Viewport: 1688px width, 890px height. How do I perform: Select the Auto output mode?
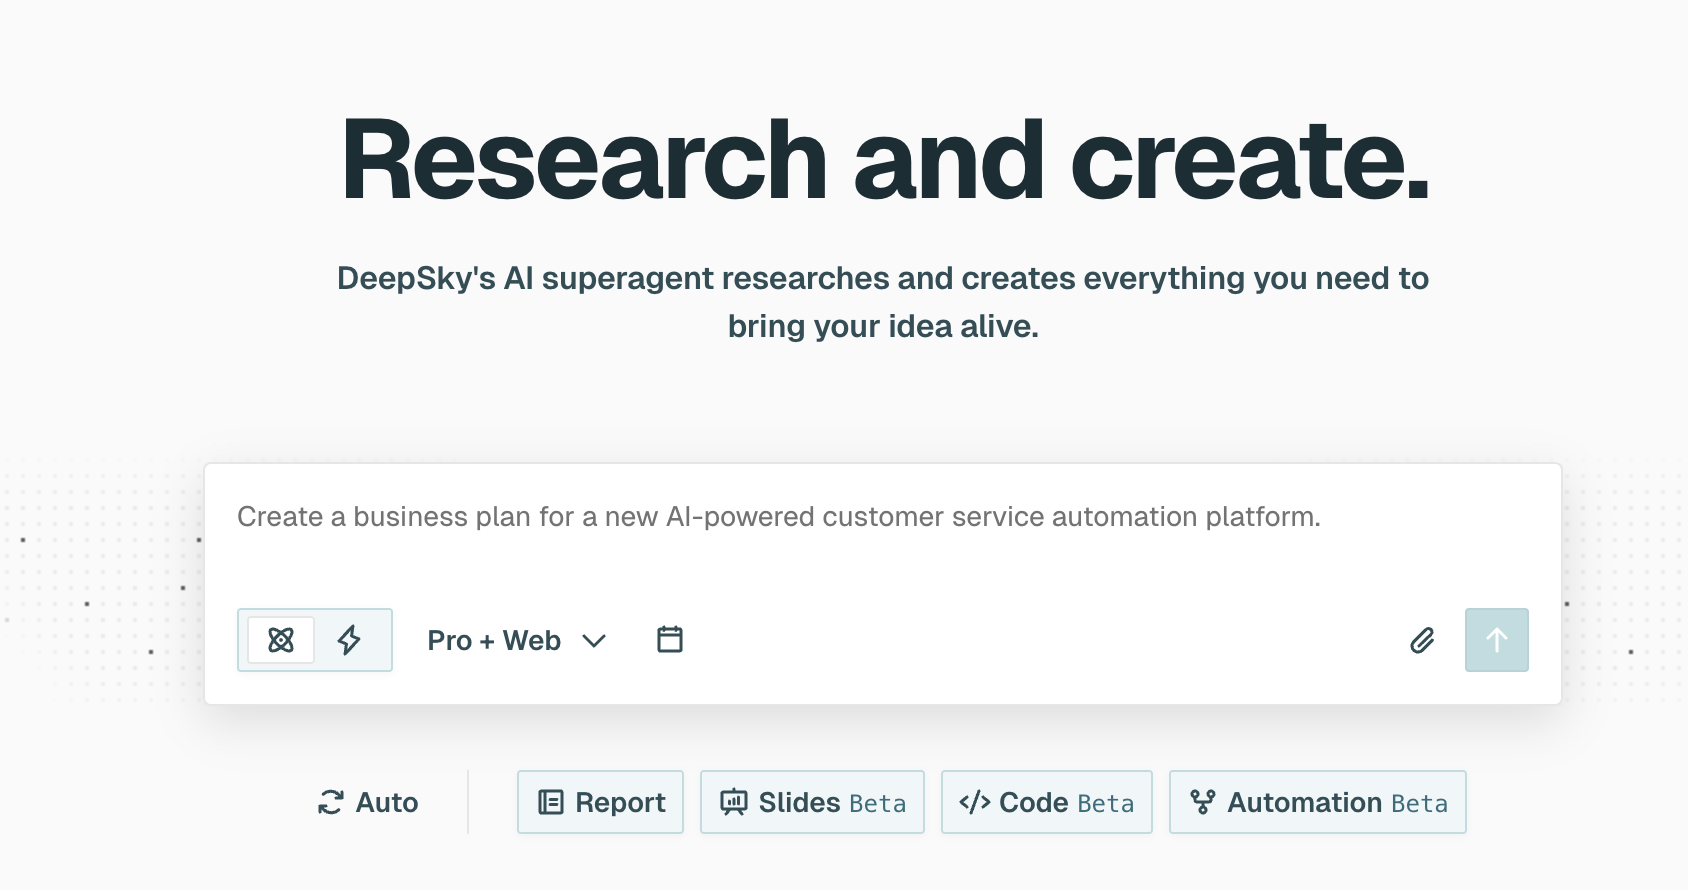[x=368, y=802]
